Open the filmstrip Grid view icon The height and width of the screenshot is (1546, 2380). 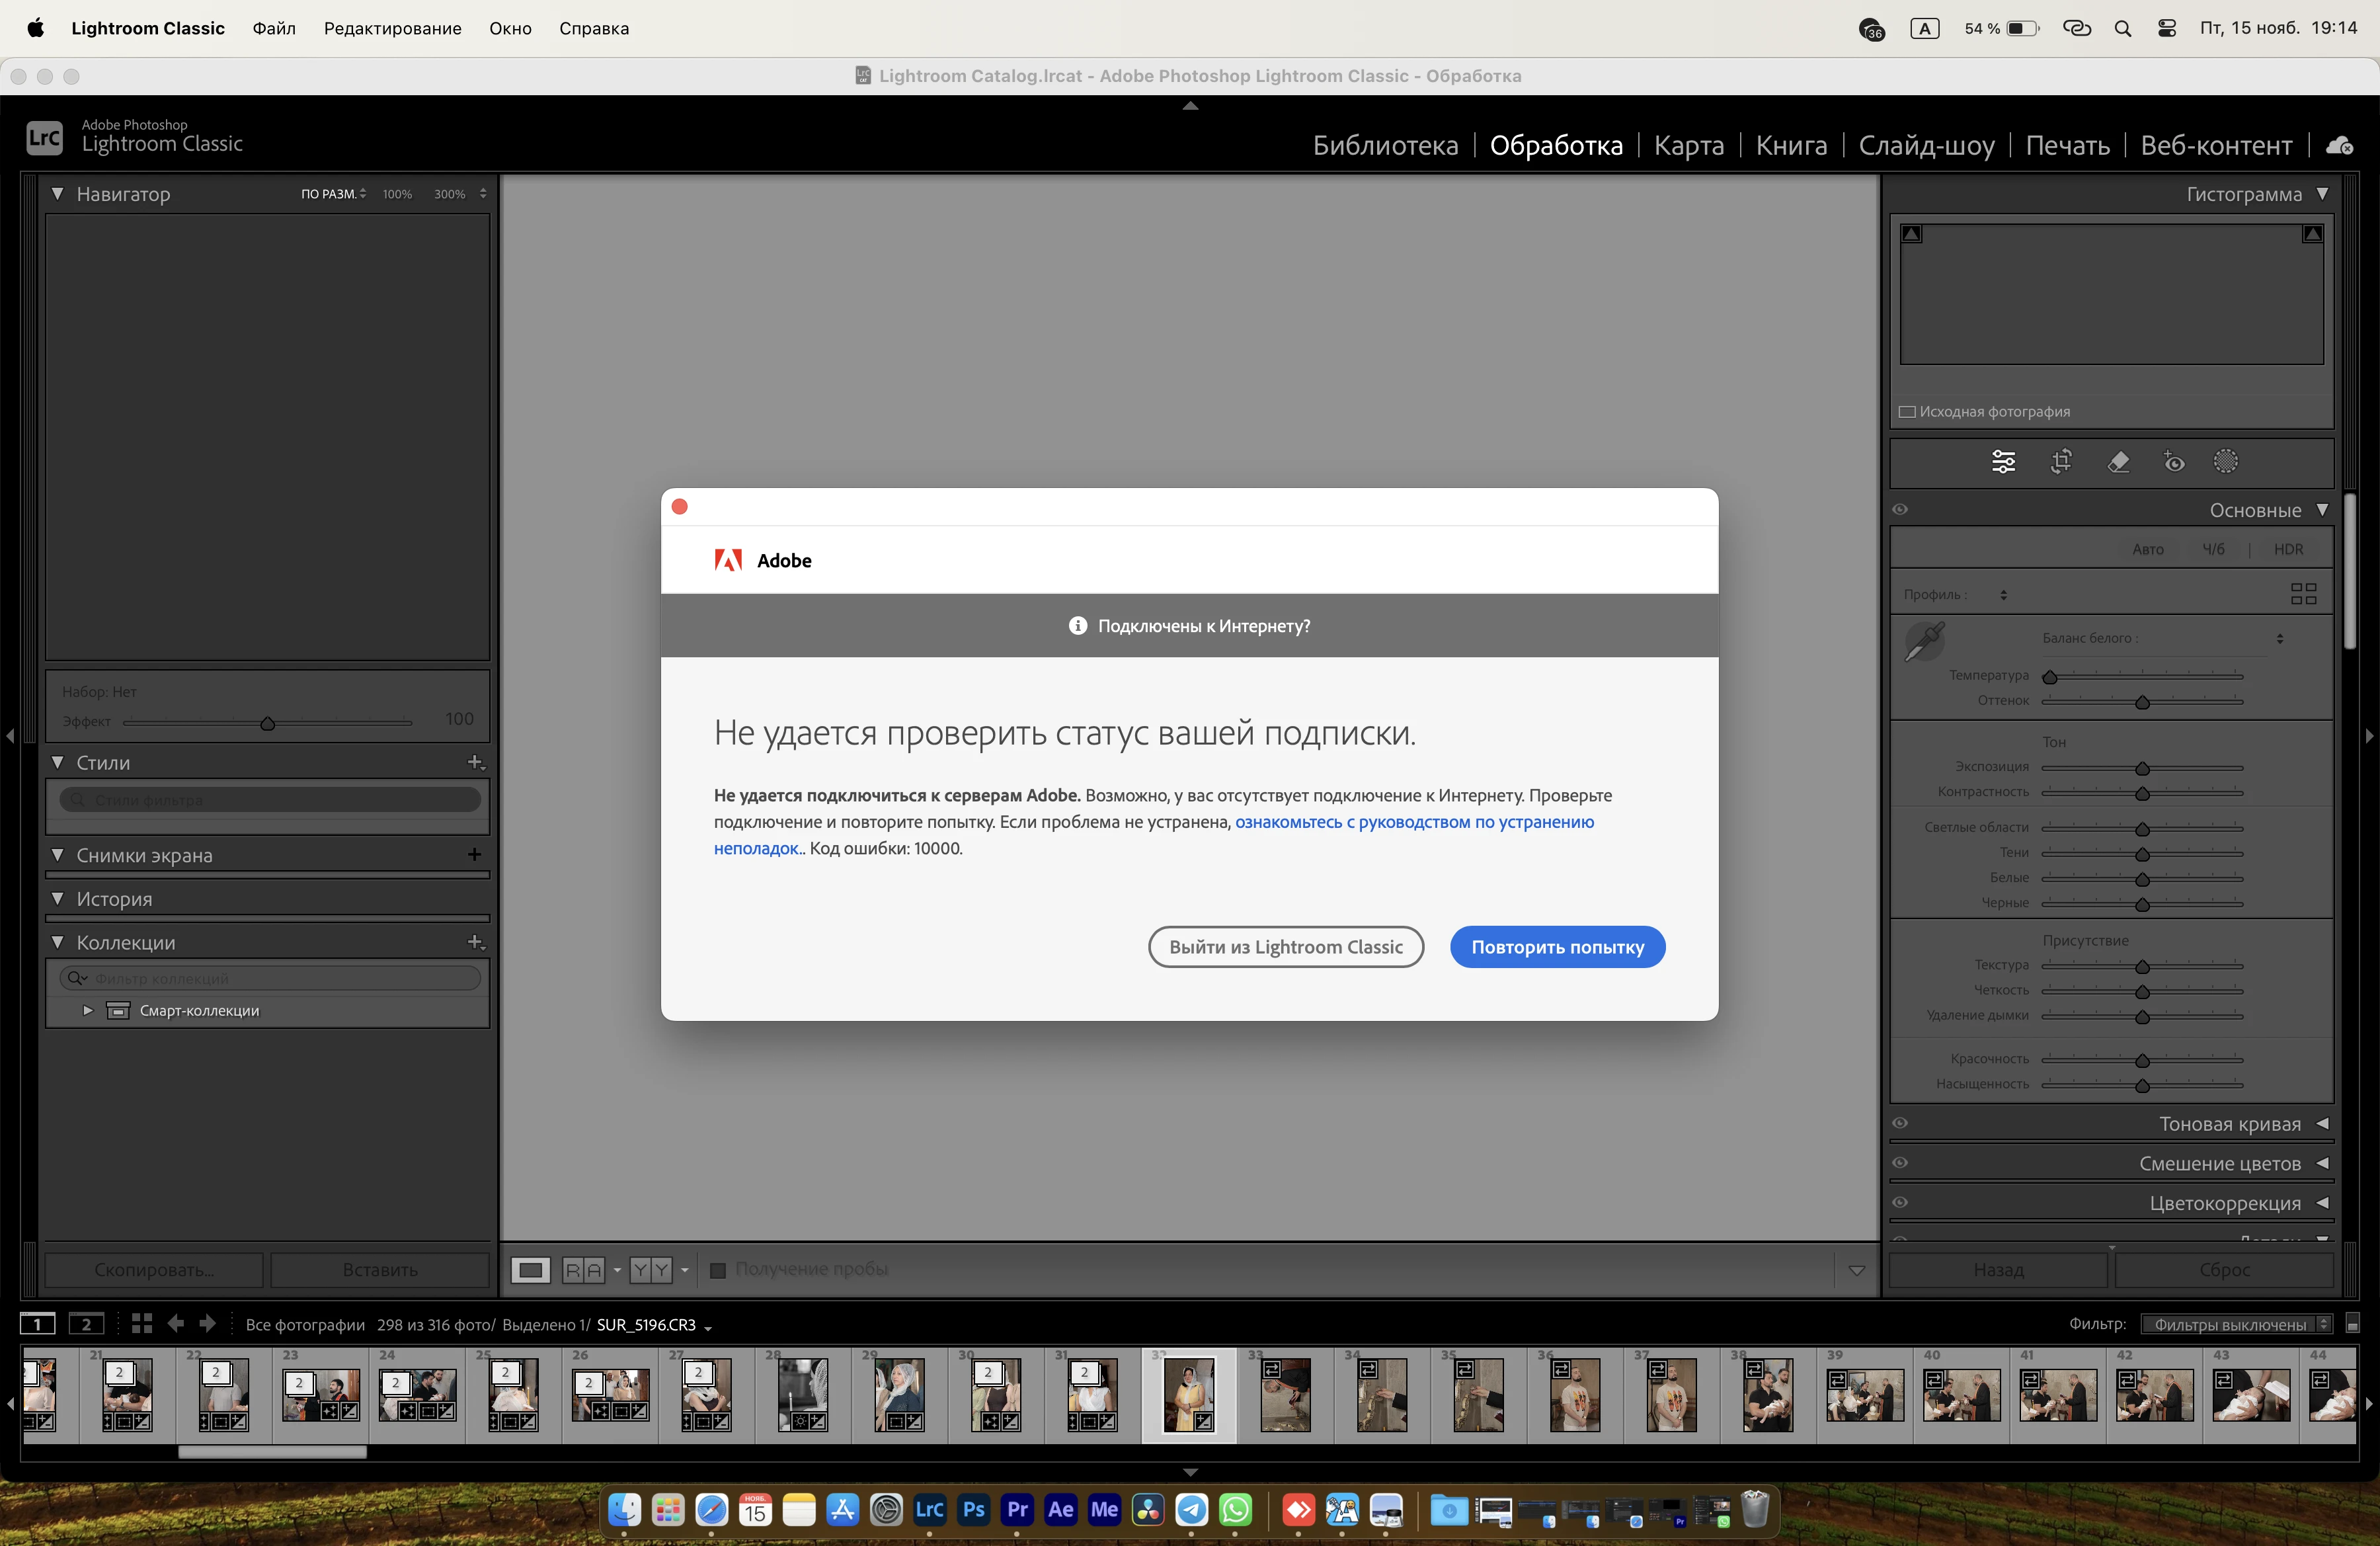(142, 1324)
